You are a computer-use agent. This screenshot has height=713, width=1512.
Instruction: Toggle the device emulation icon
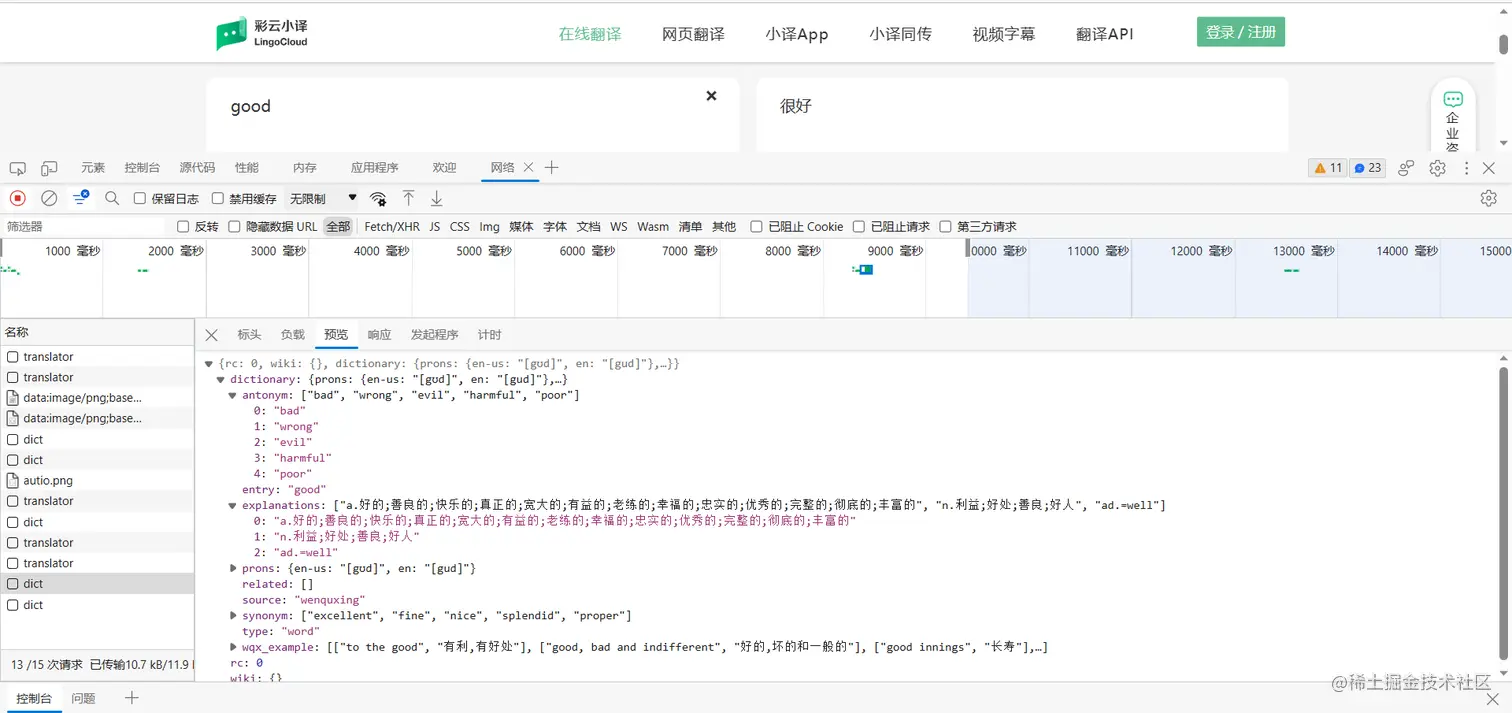(49, 168)
